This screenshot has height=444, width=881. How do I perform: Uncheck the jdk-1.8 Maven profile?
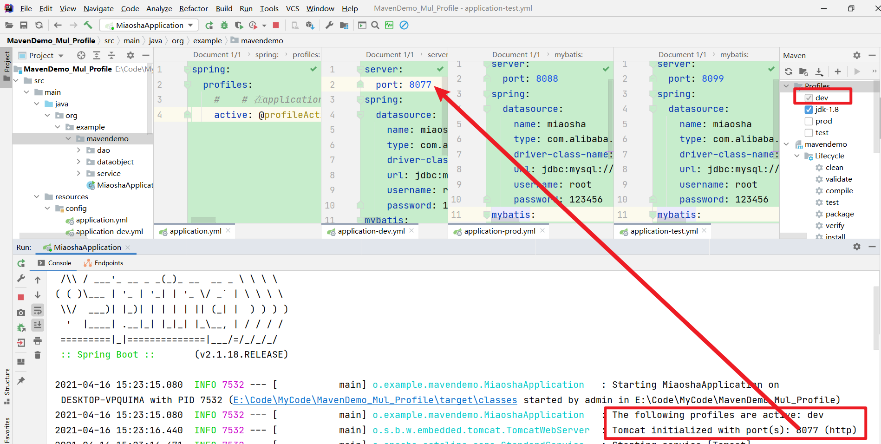point(809,110)
